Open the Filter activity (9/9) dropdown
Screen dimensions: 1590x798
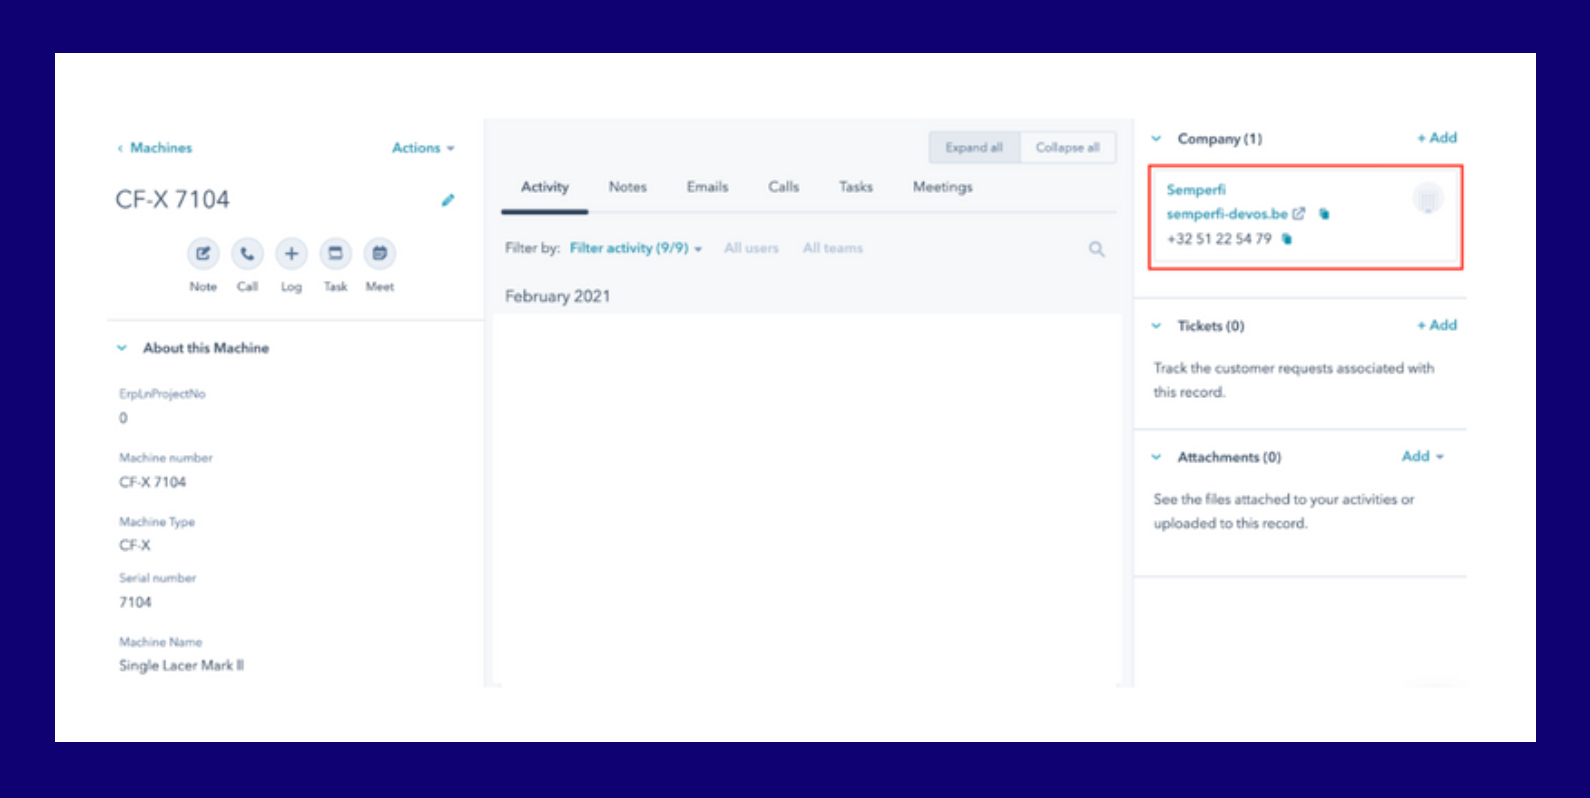coord(636,248)
